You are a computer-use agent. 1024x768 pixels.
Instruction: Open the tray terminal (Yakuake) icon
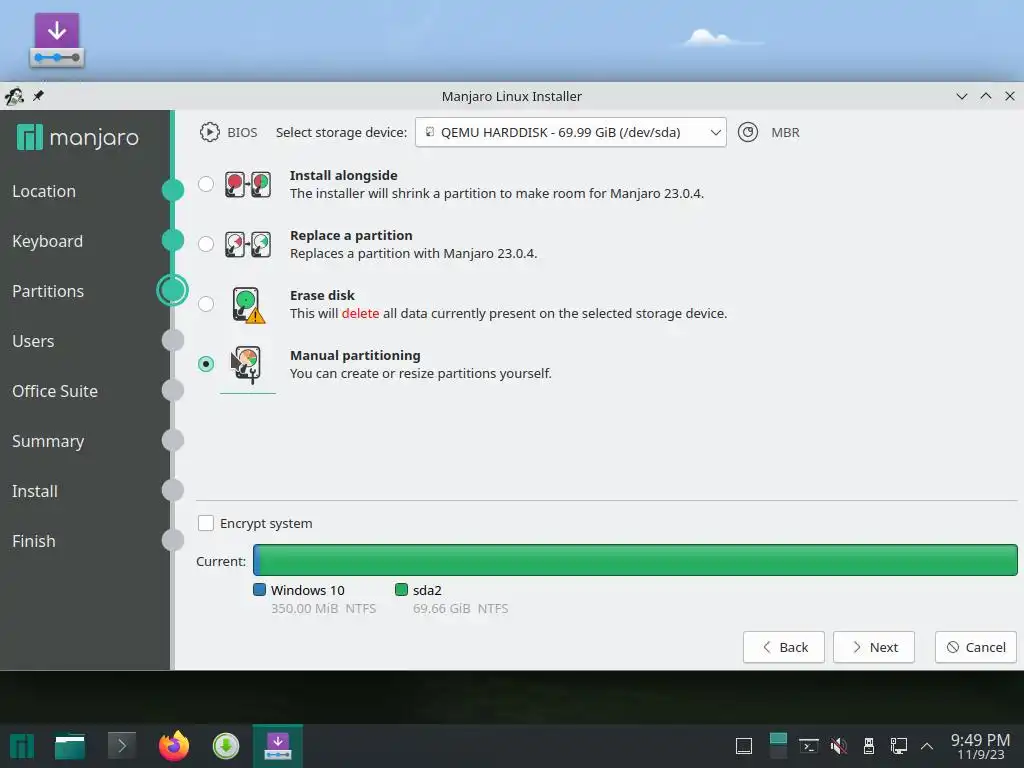tap(809, 746)
